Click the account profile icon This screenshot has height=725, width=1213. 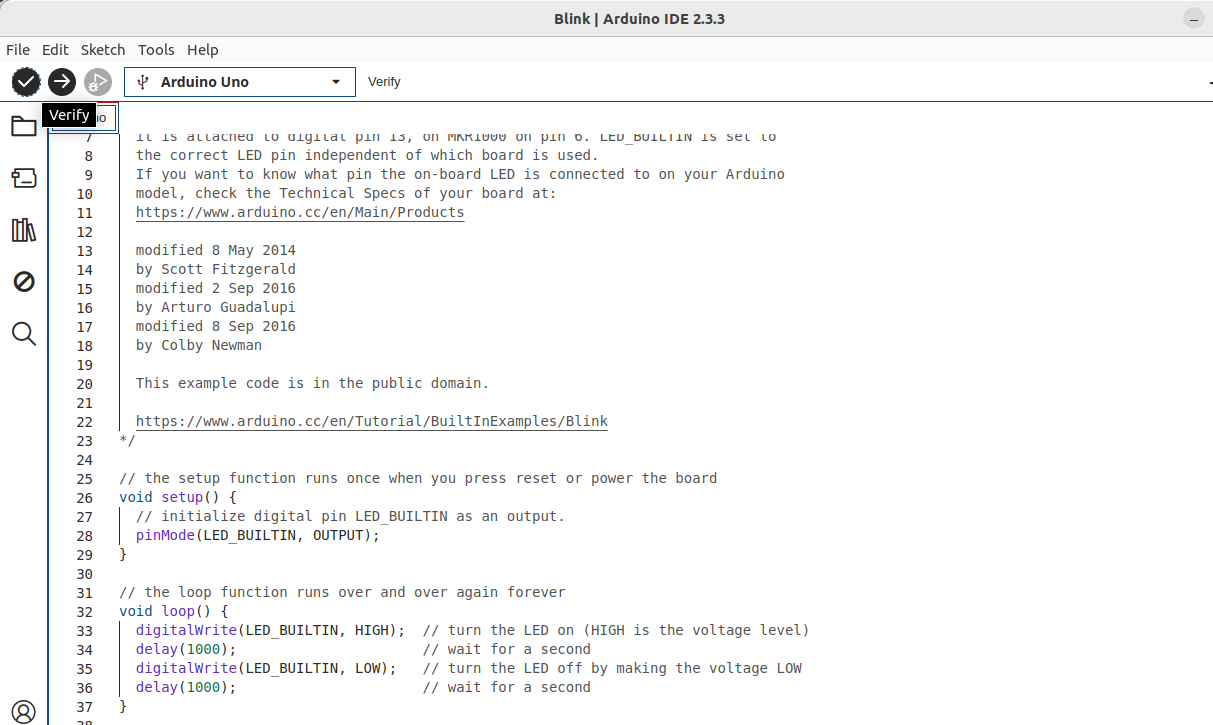tap(24, 712)
